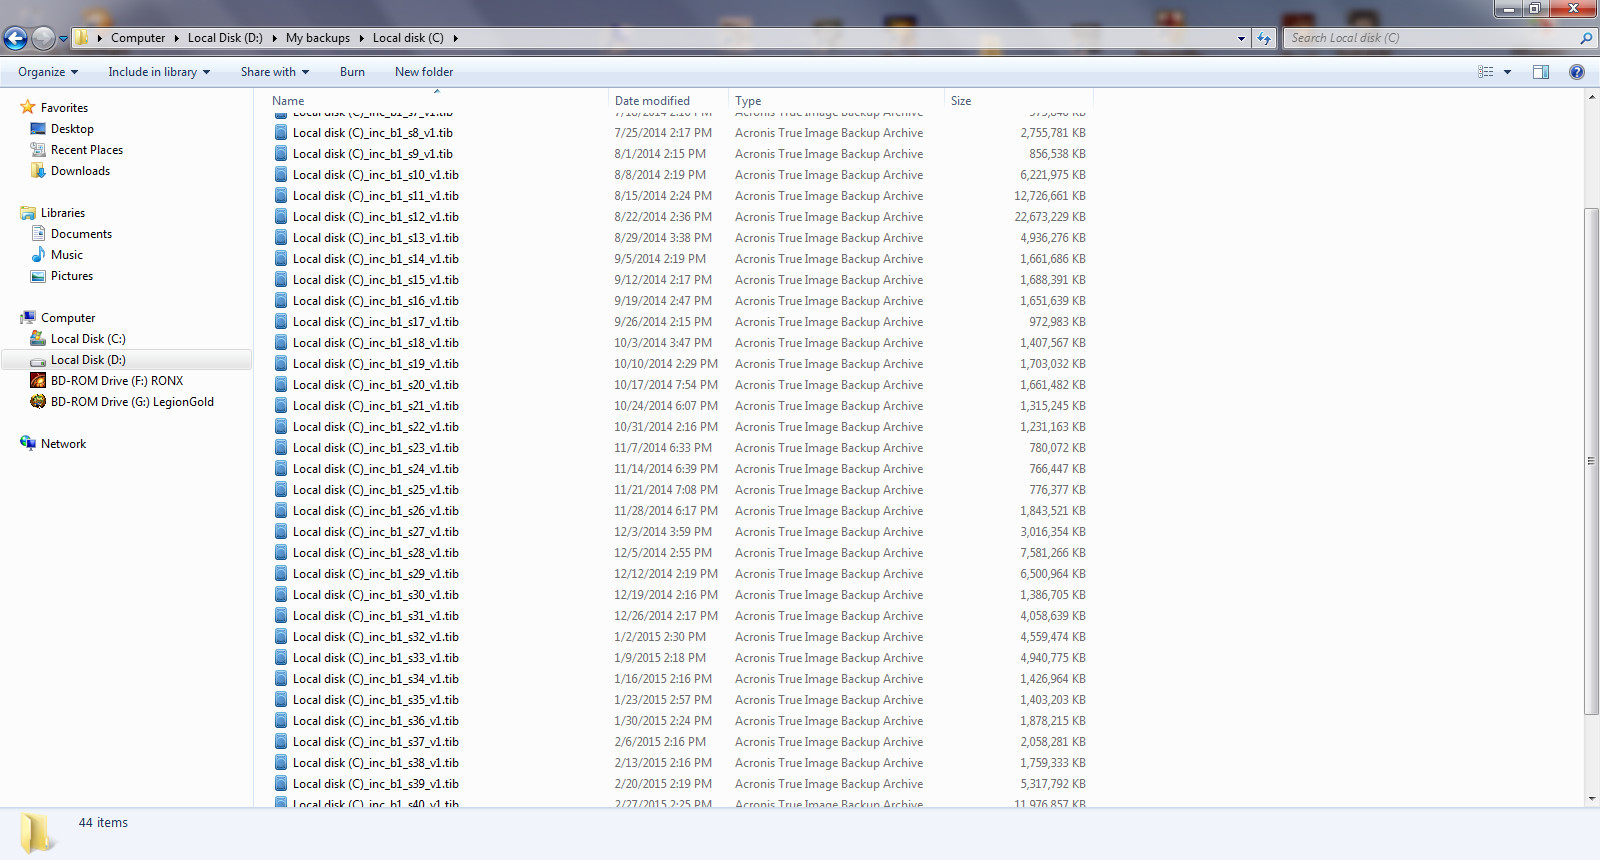Viewport: 1600px width, 860px height.
Task: Click the Network icon in sidebar
Action: (28, 443)
